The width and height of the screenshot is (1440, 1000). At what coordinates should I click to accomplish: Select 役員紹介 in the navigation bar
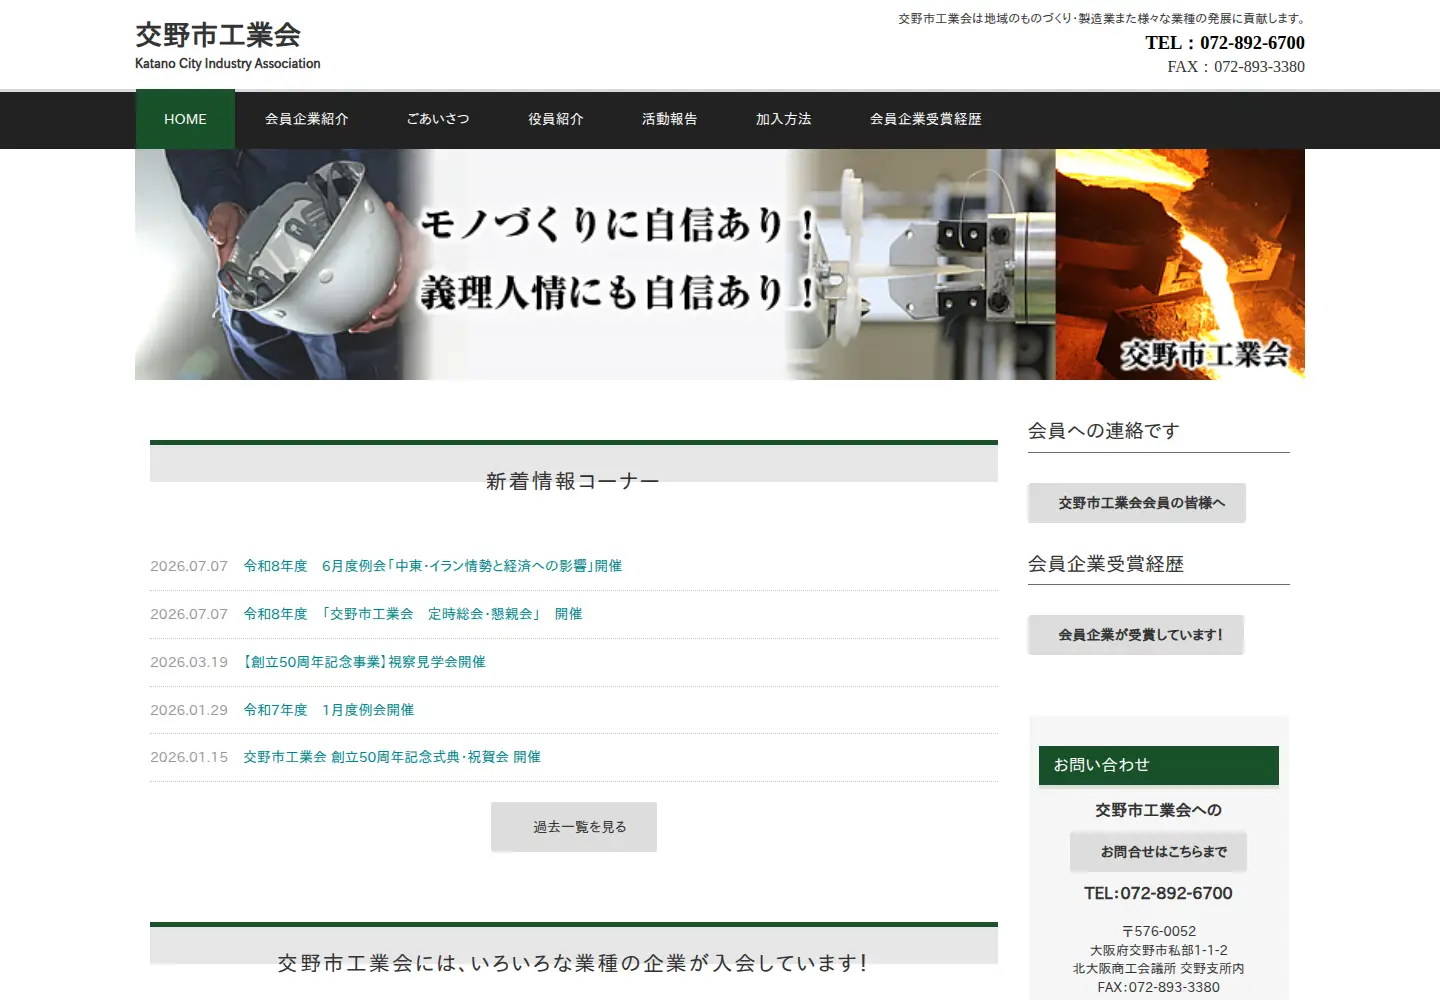tap(556, 119)
